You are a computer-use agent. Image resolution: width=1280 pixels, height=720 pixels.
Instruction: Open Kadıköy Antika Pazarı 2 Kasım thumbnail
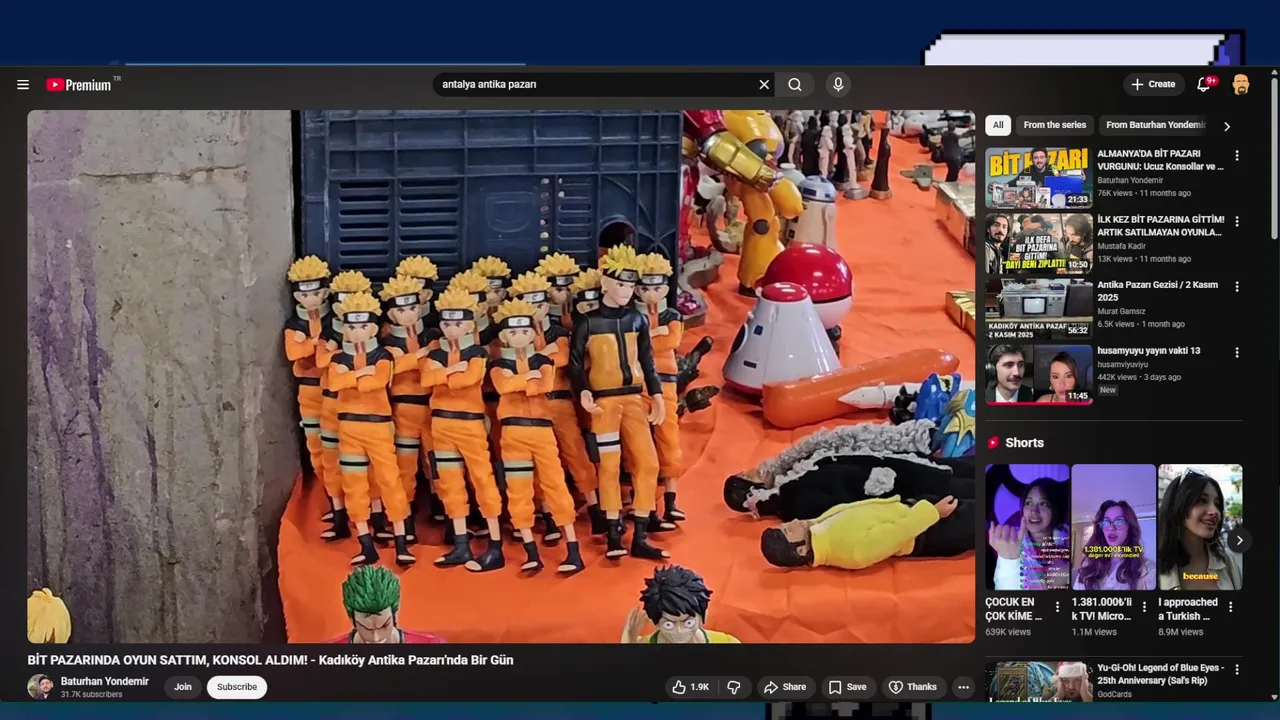(x=1039, y=309)
